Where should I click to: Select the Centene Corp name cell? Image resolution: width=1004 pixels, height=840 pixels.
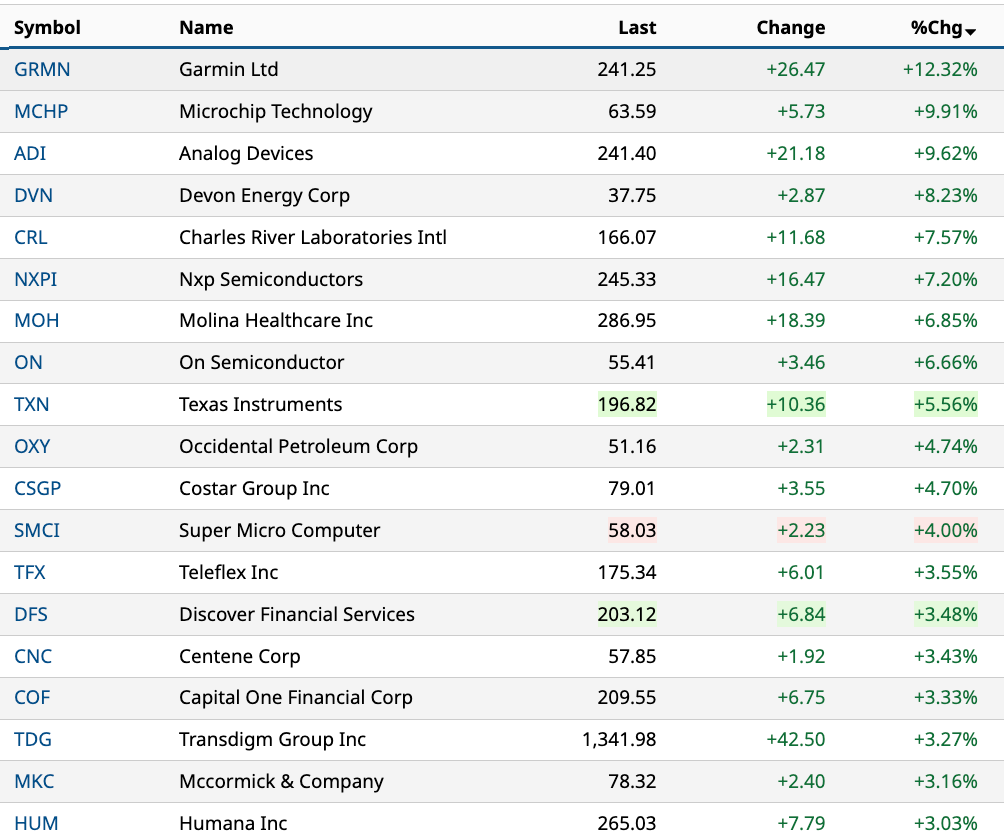click(239, 656)
